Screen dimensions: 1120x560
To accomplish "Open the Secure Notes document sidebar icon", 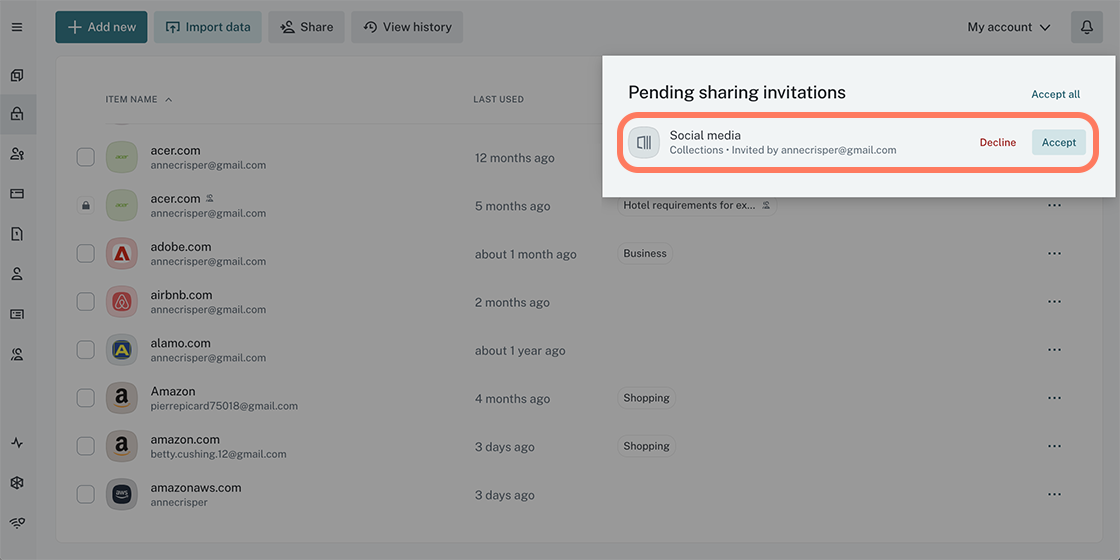I will (x=17, y=234).
